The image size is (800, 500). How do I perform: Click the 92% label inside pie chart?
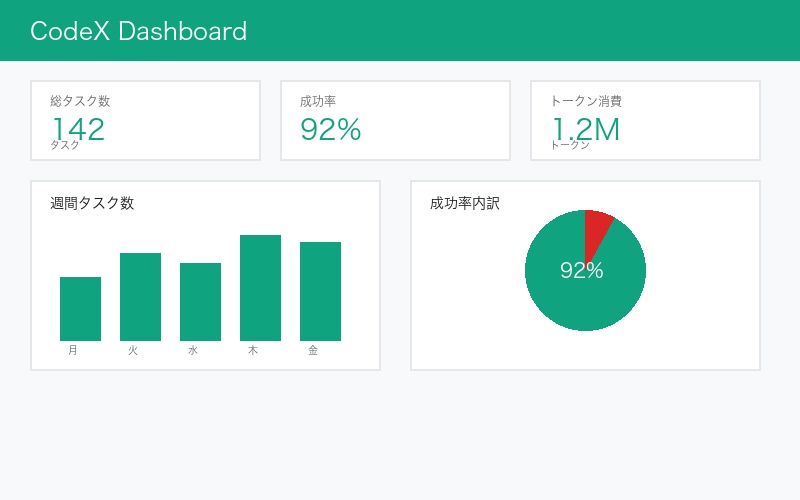[x=581, y=270]
